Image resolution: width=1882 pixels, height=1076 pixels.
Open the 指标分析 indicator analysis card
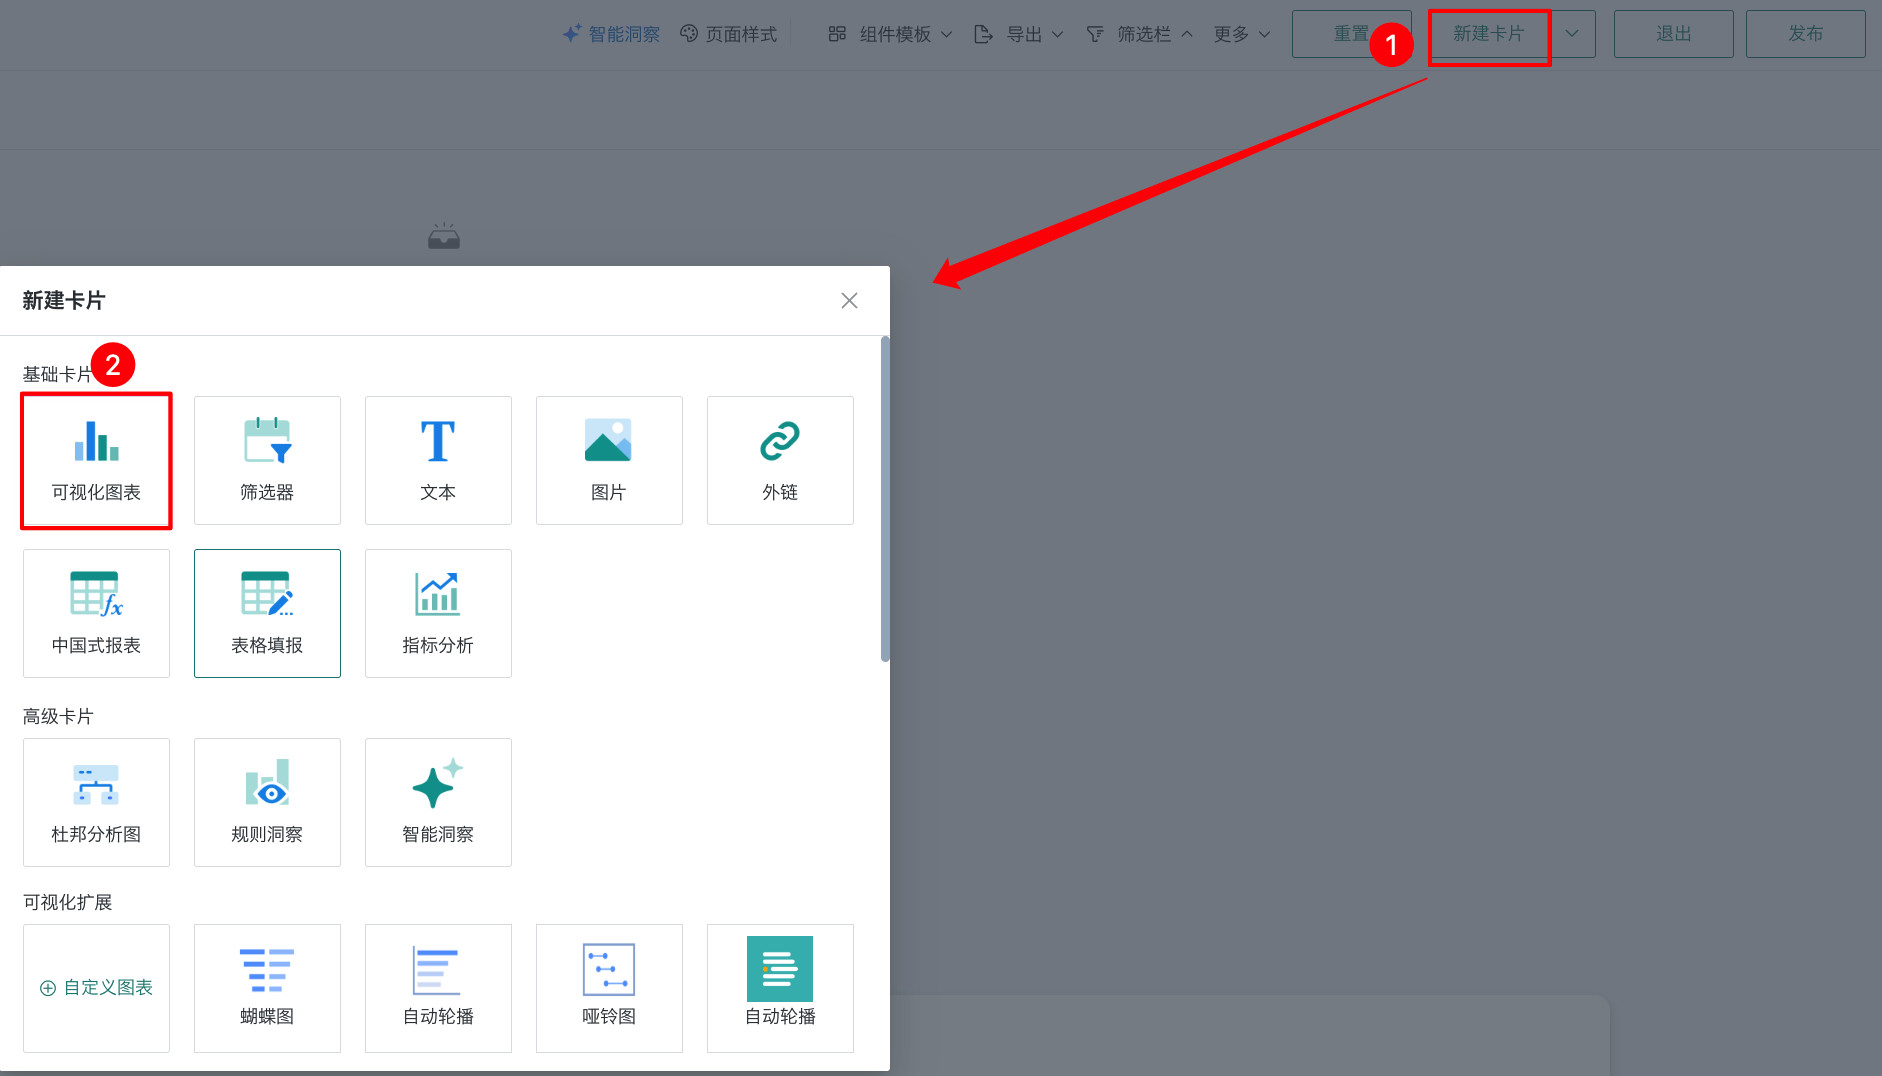point(438,613)
